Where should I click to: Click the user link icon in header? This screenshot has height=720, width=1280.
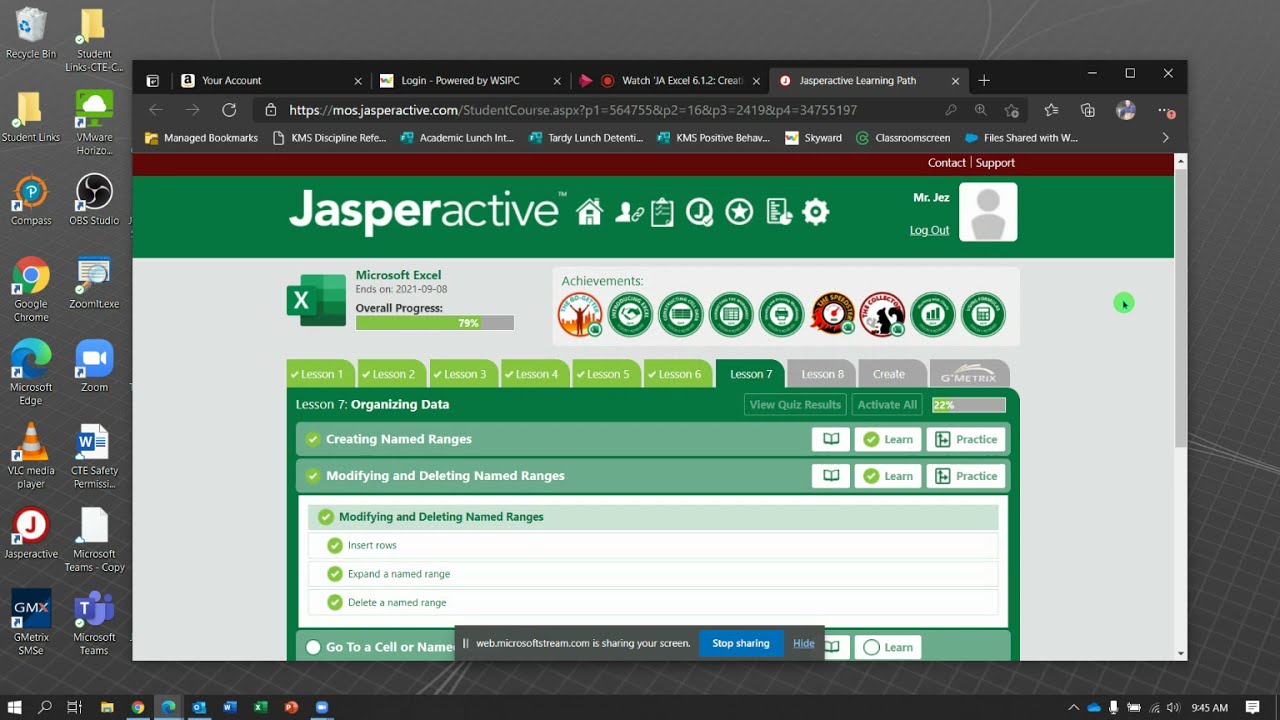(629, 212)
